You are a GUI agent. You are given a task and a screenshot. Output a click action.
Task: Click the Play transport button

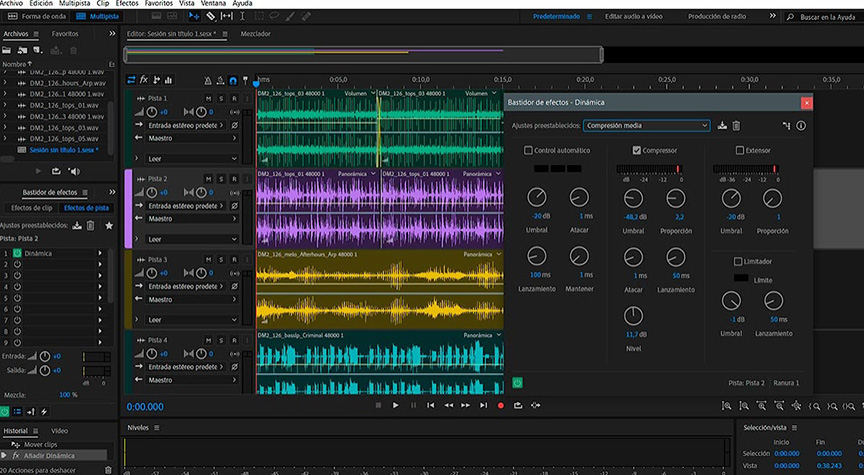(x=396, y=405)
